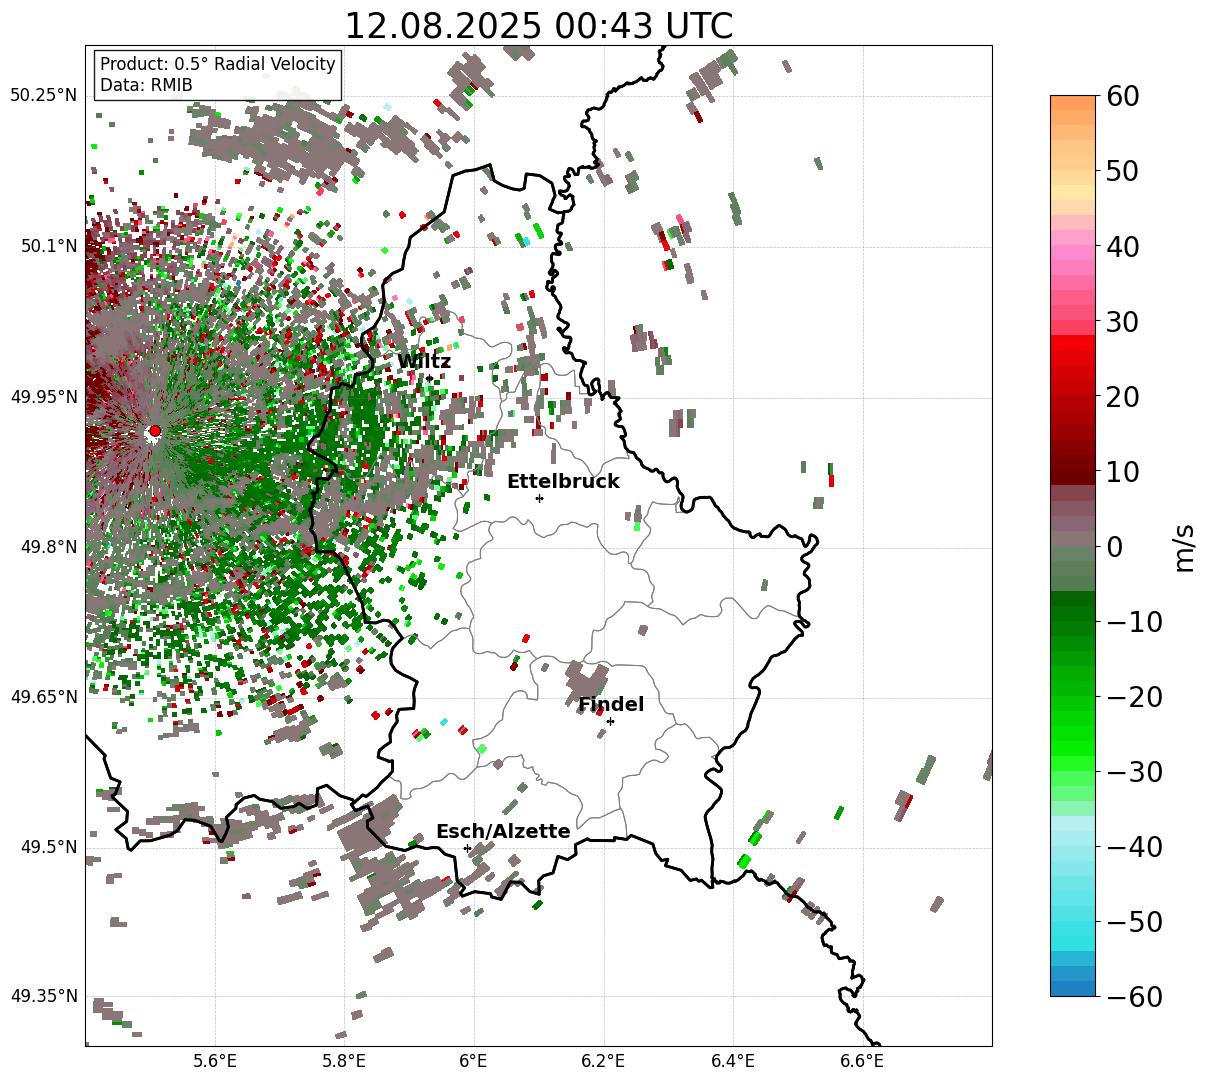Click the 49.5°N latitude tick label

coord(48,847)
